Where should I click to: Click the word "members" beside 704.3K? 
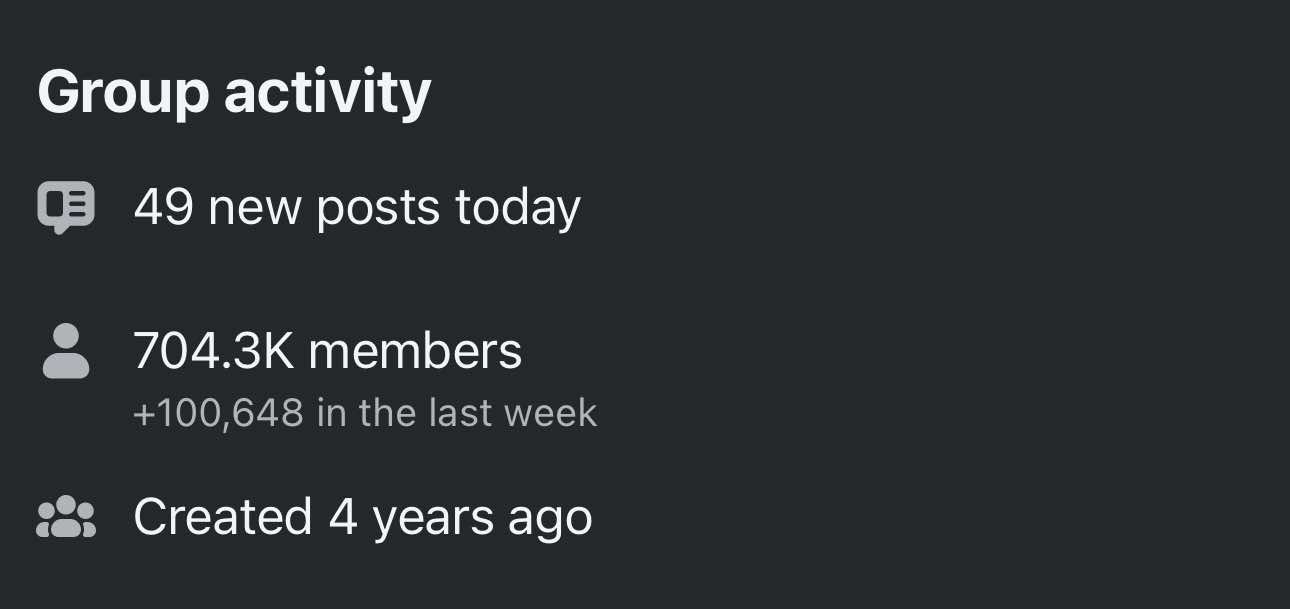pos(415,351)
